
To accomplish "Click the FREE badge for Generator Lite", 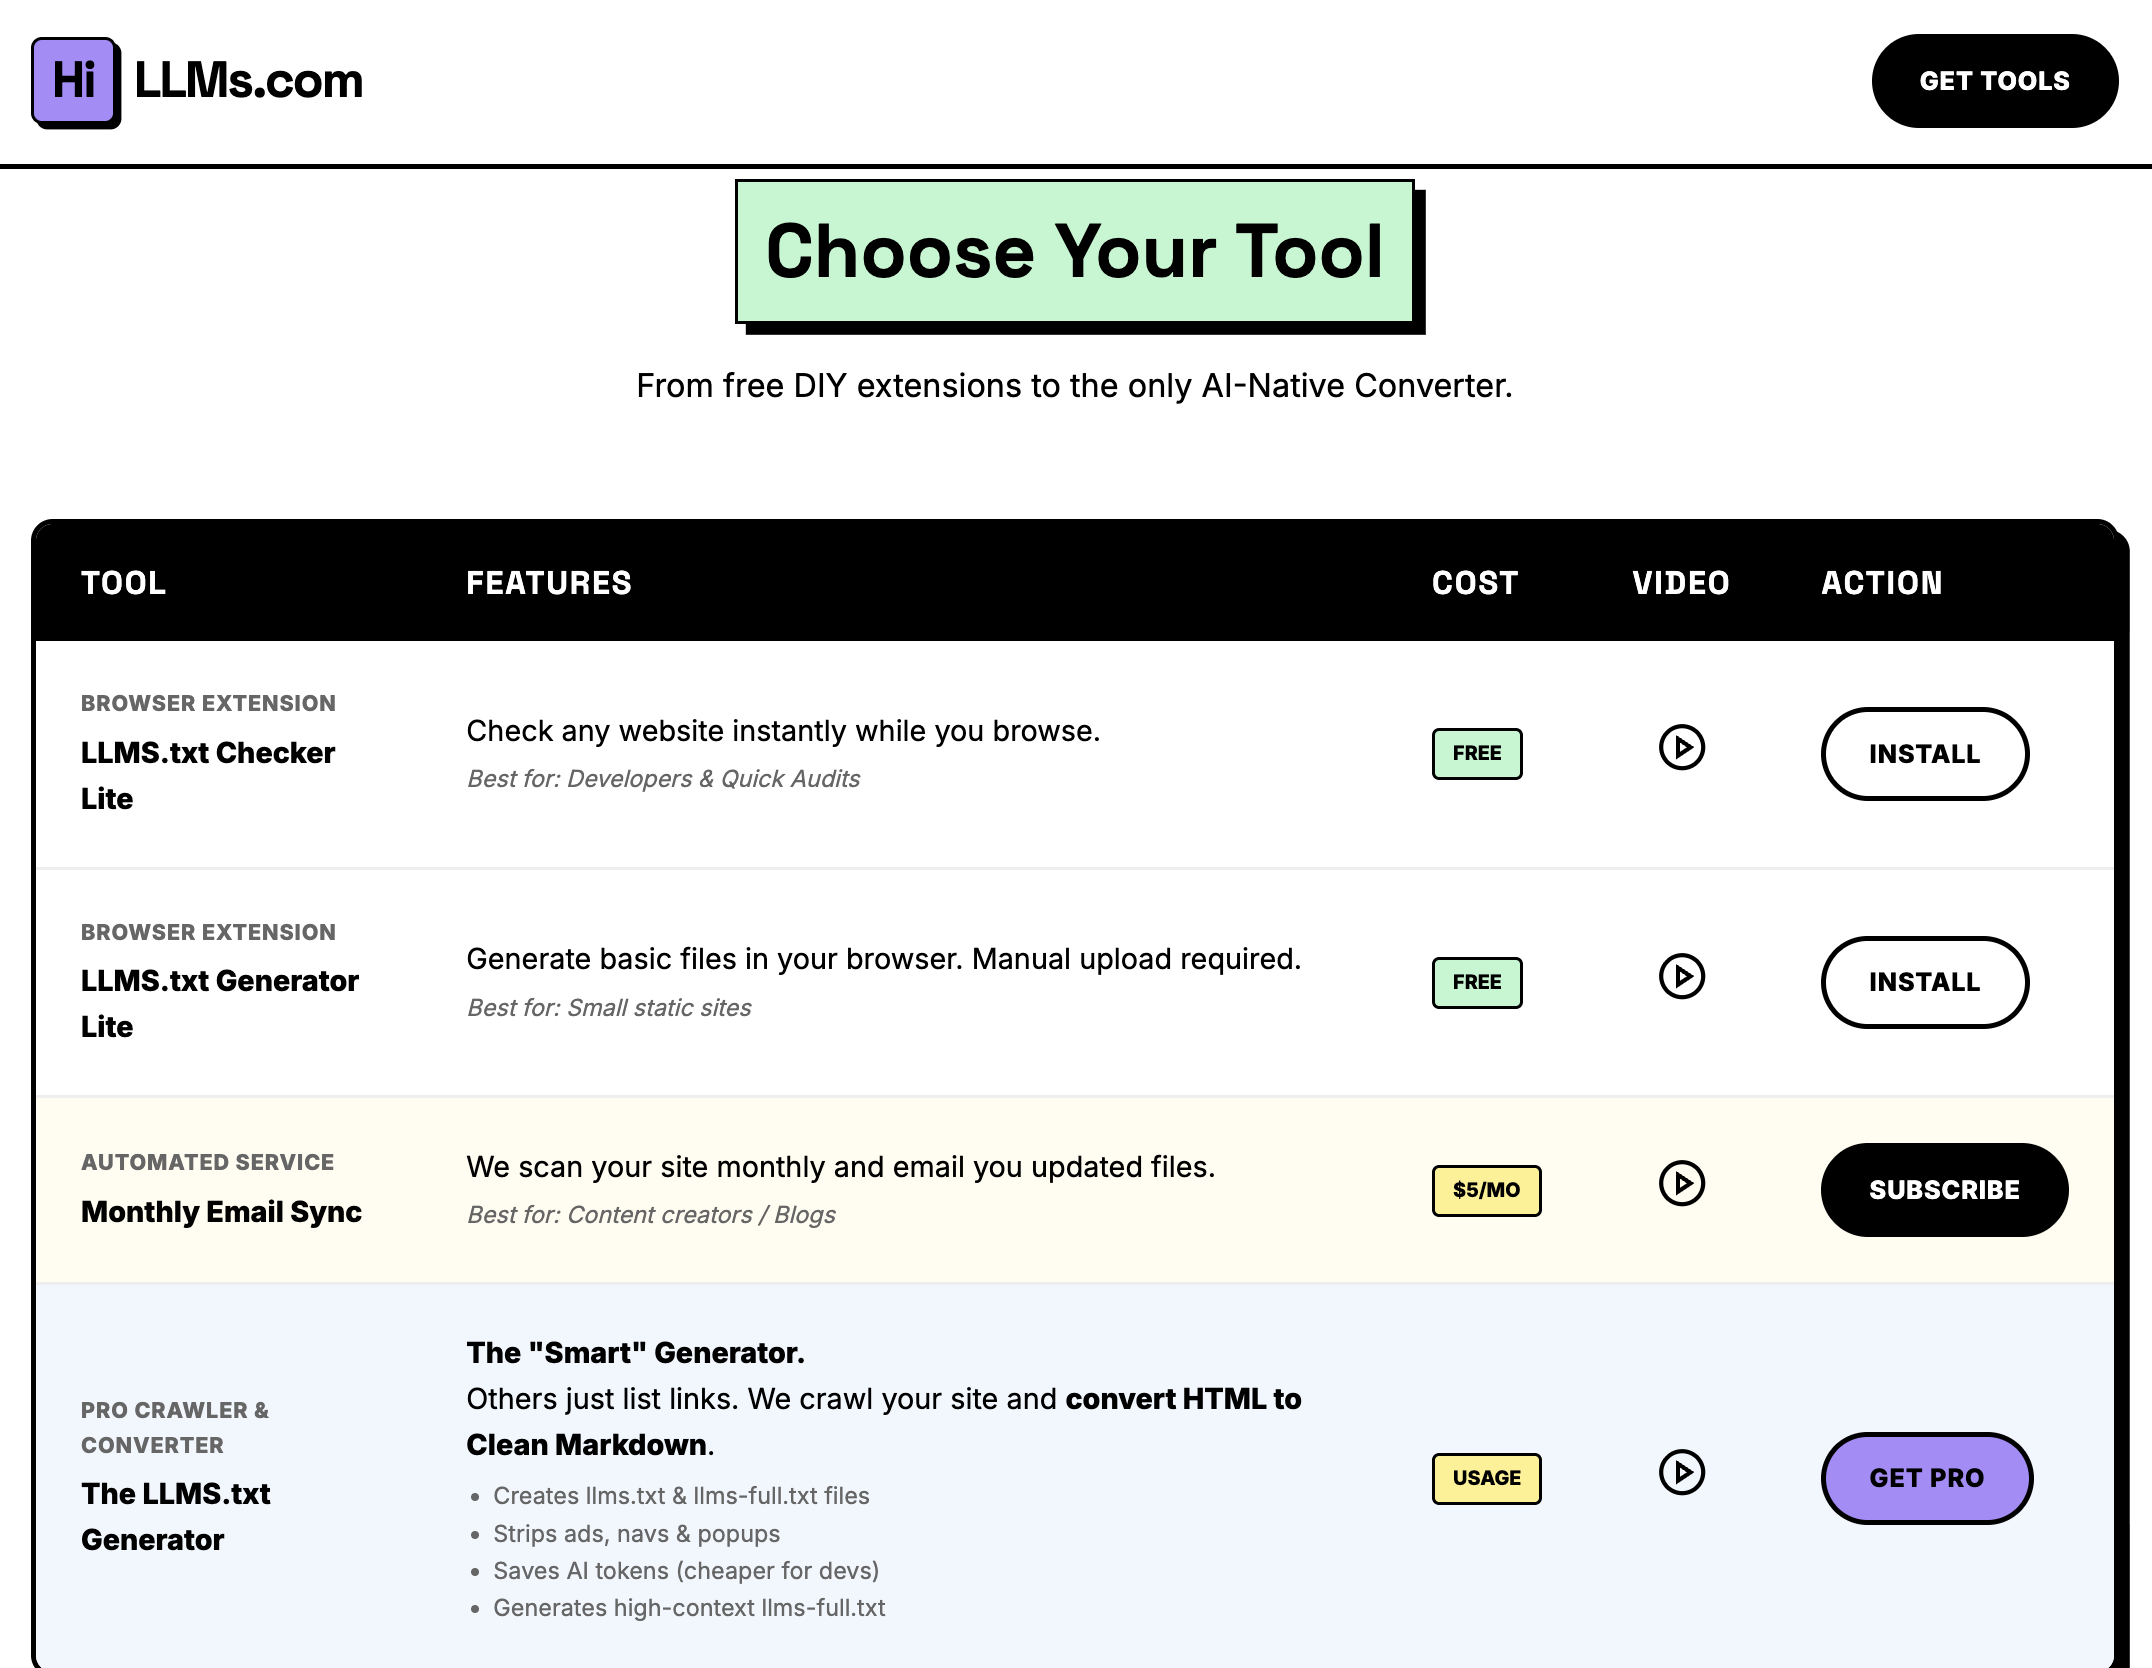I will coord(1477,982).
